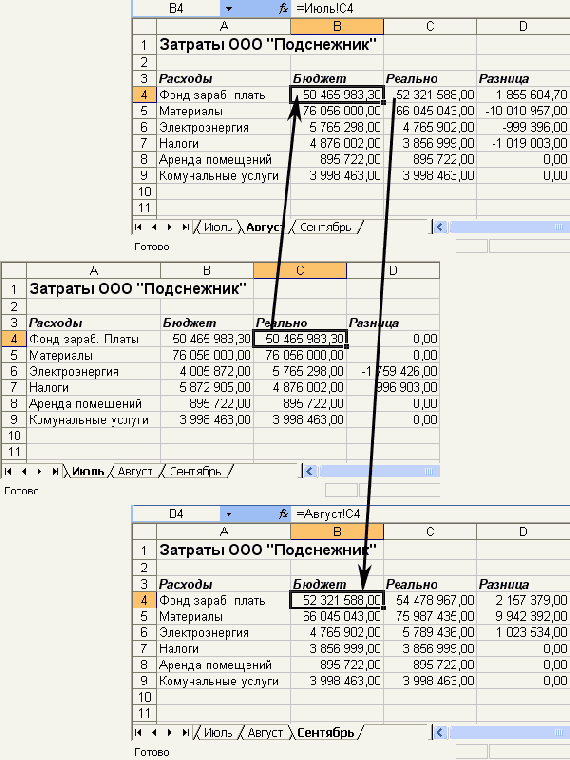Click the formula bar containing =Август!C4
The height and width of the screenshot is (760, 570).
pyautogui.click(x=431, y=514)
